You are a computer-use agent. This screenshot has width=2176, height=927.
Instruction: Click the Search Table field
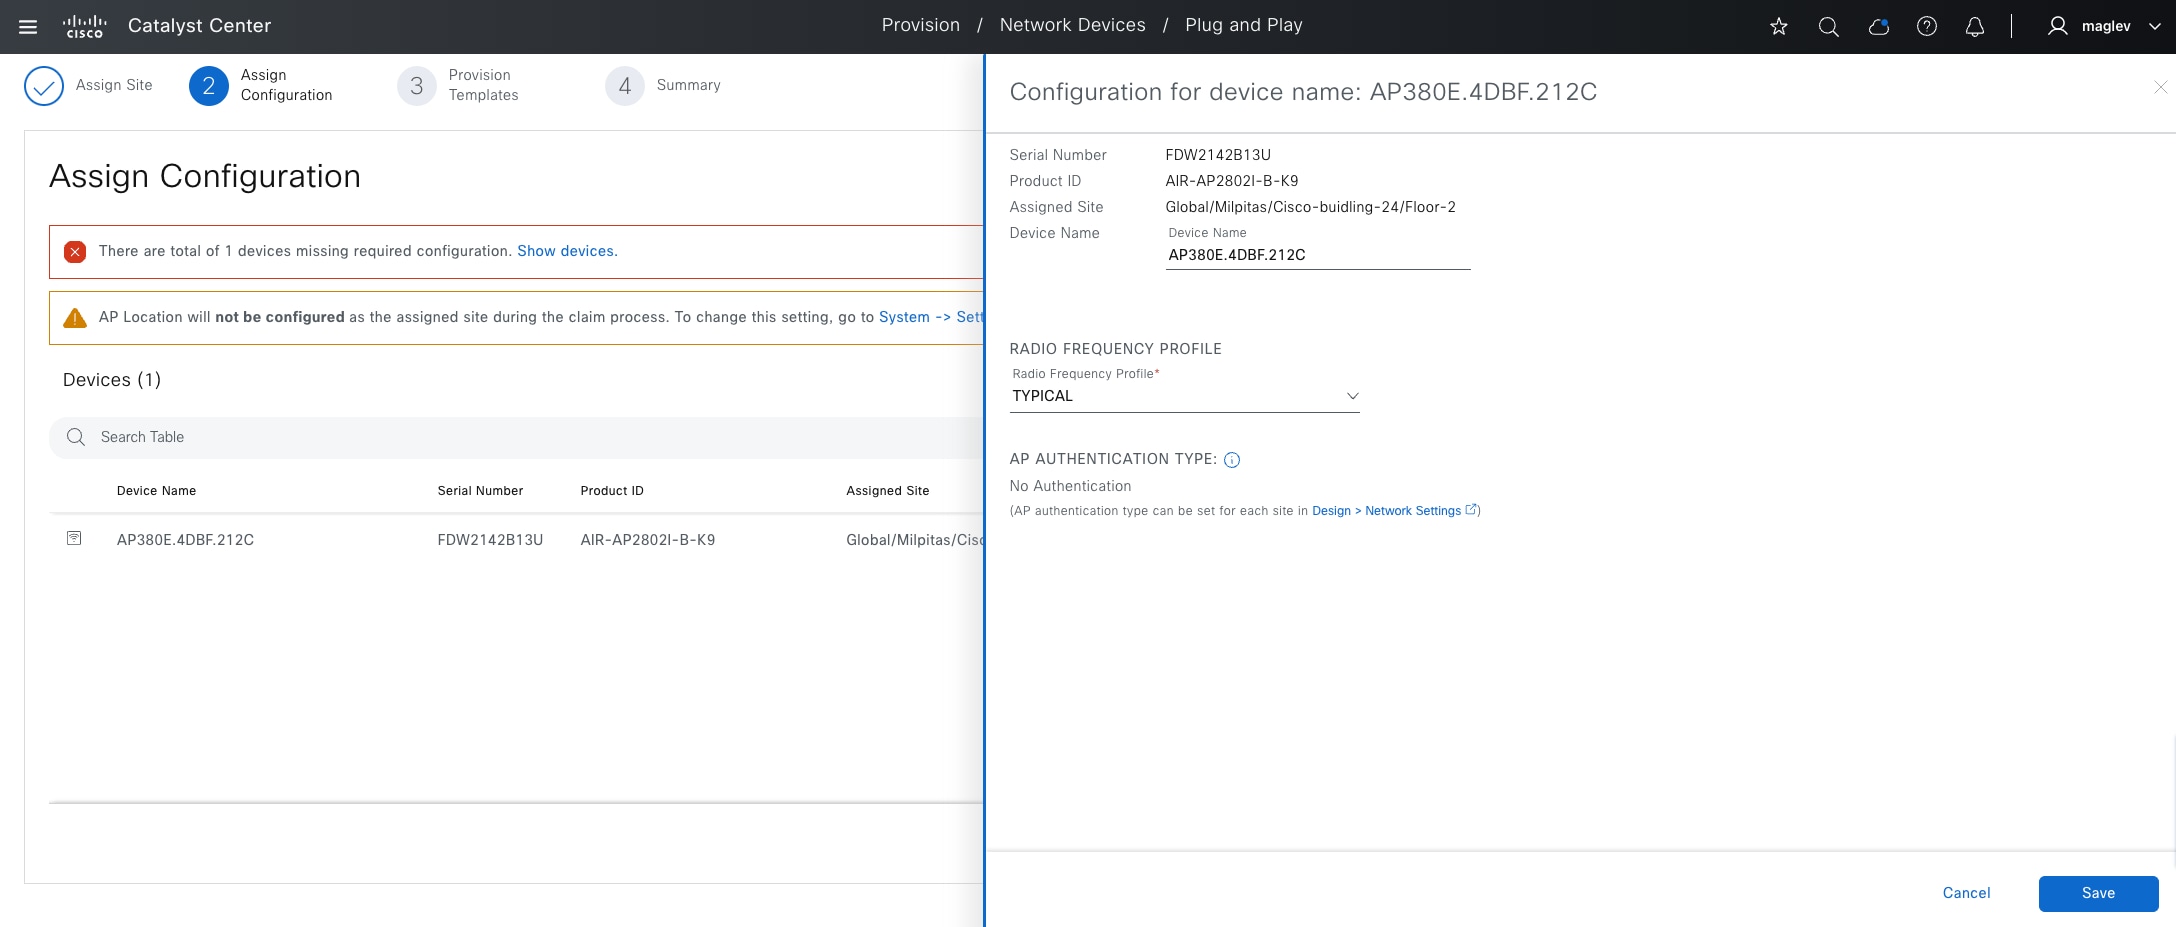[500, 437]
